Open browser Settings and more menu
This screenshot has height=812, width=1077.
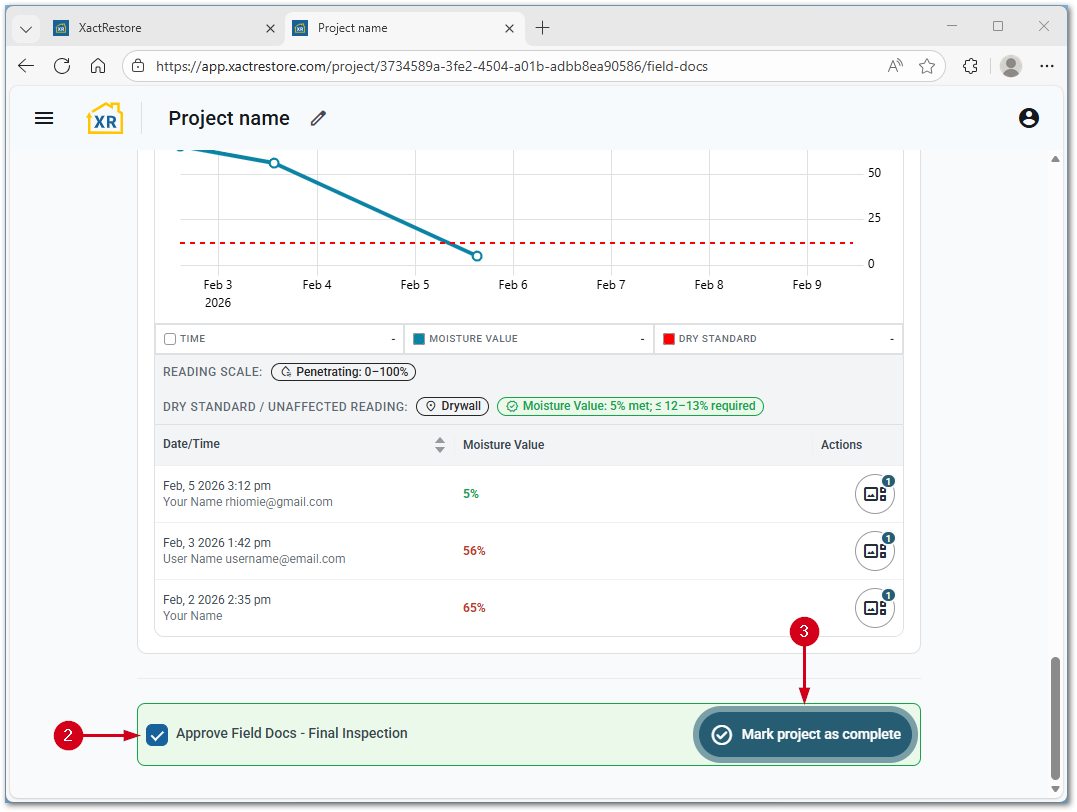[x=1047, y=66]
